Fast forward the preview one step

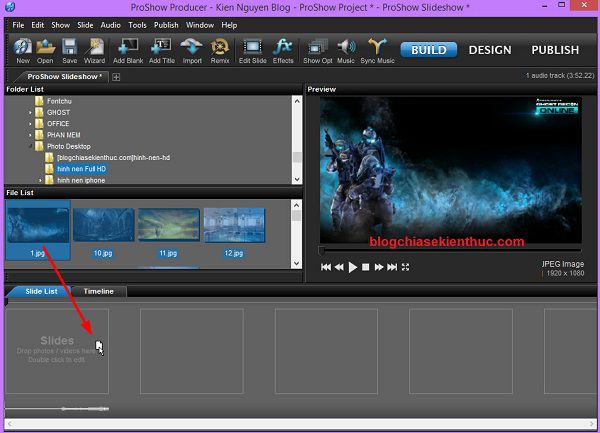click(379, 267)
